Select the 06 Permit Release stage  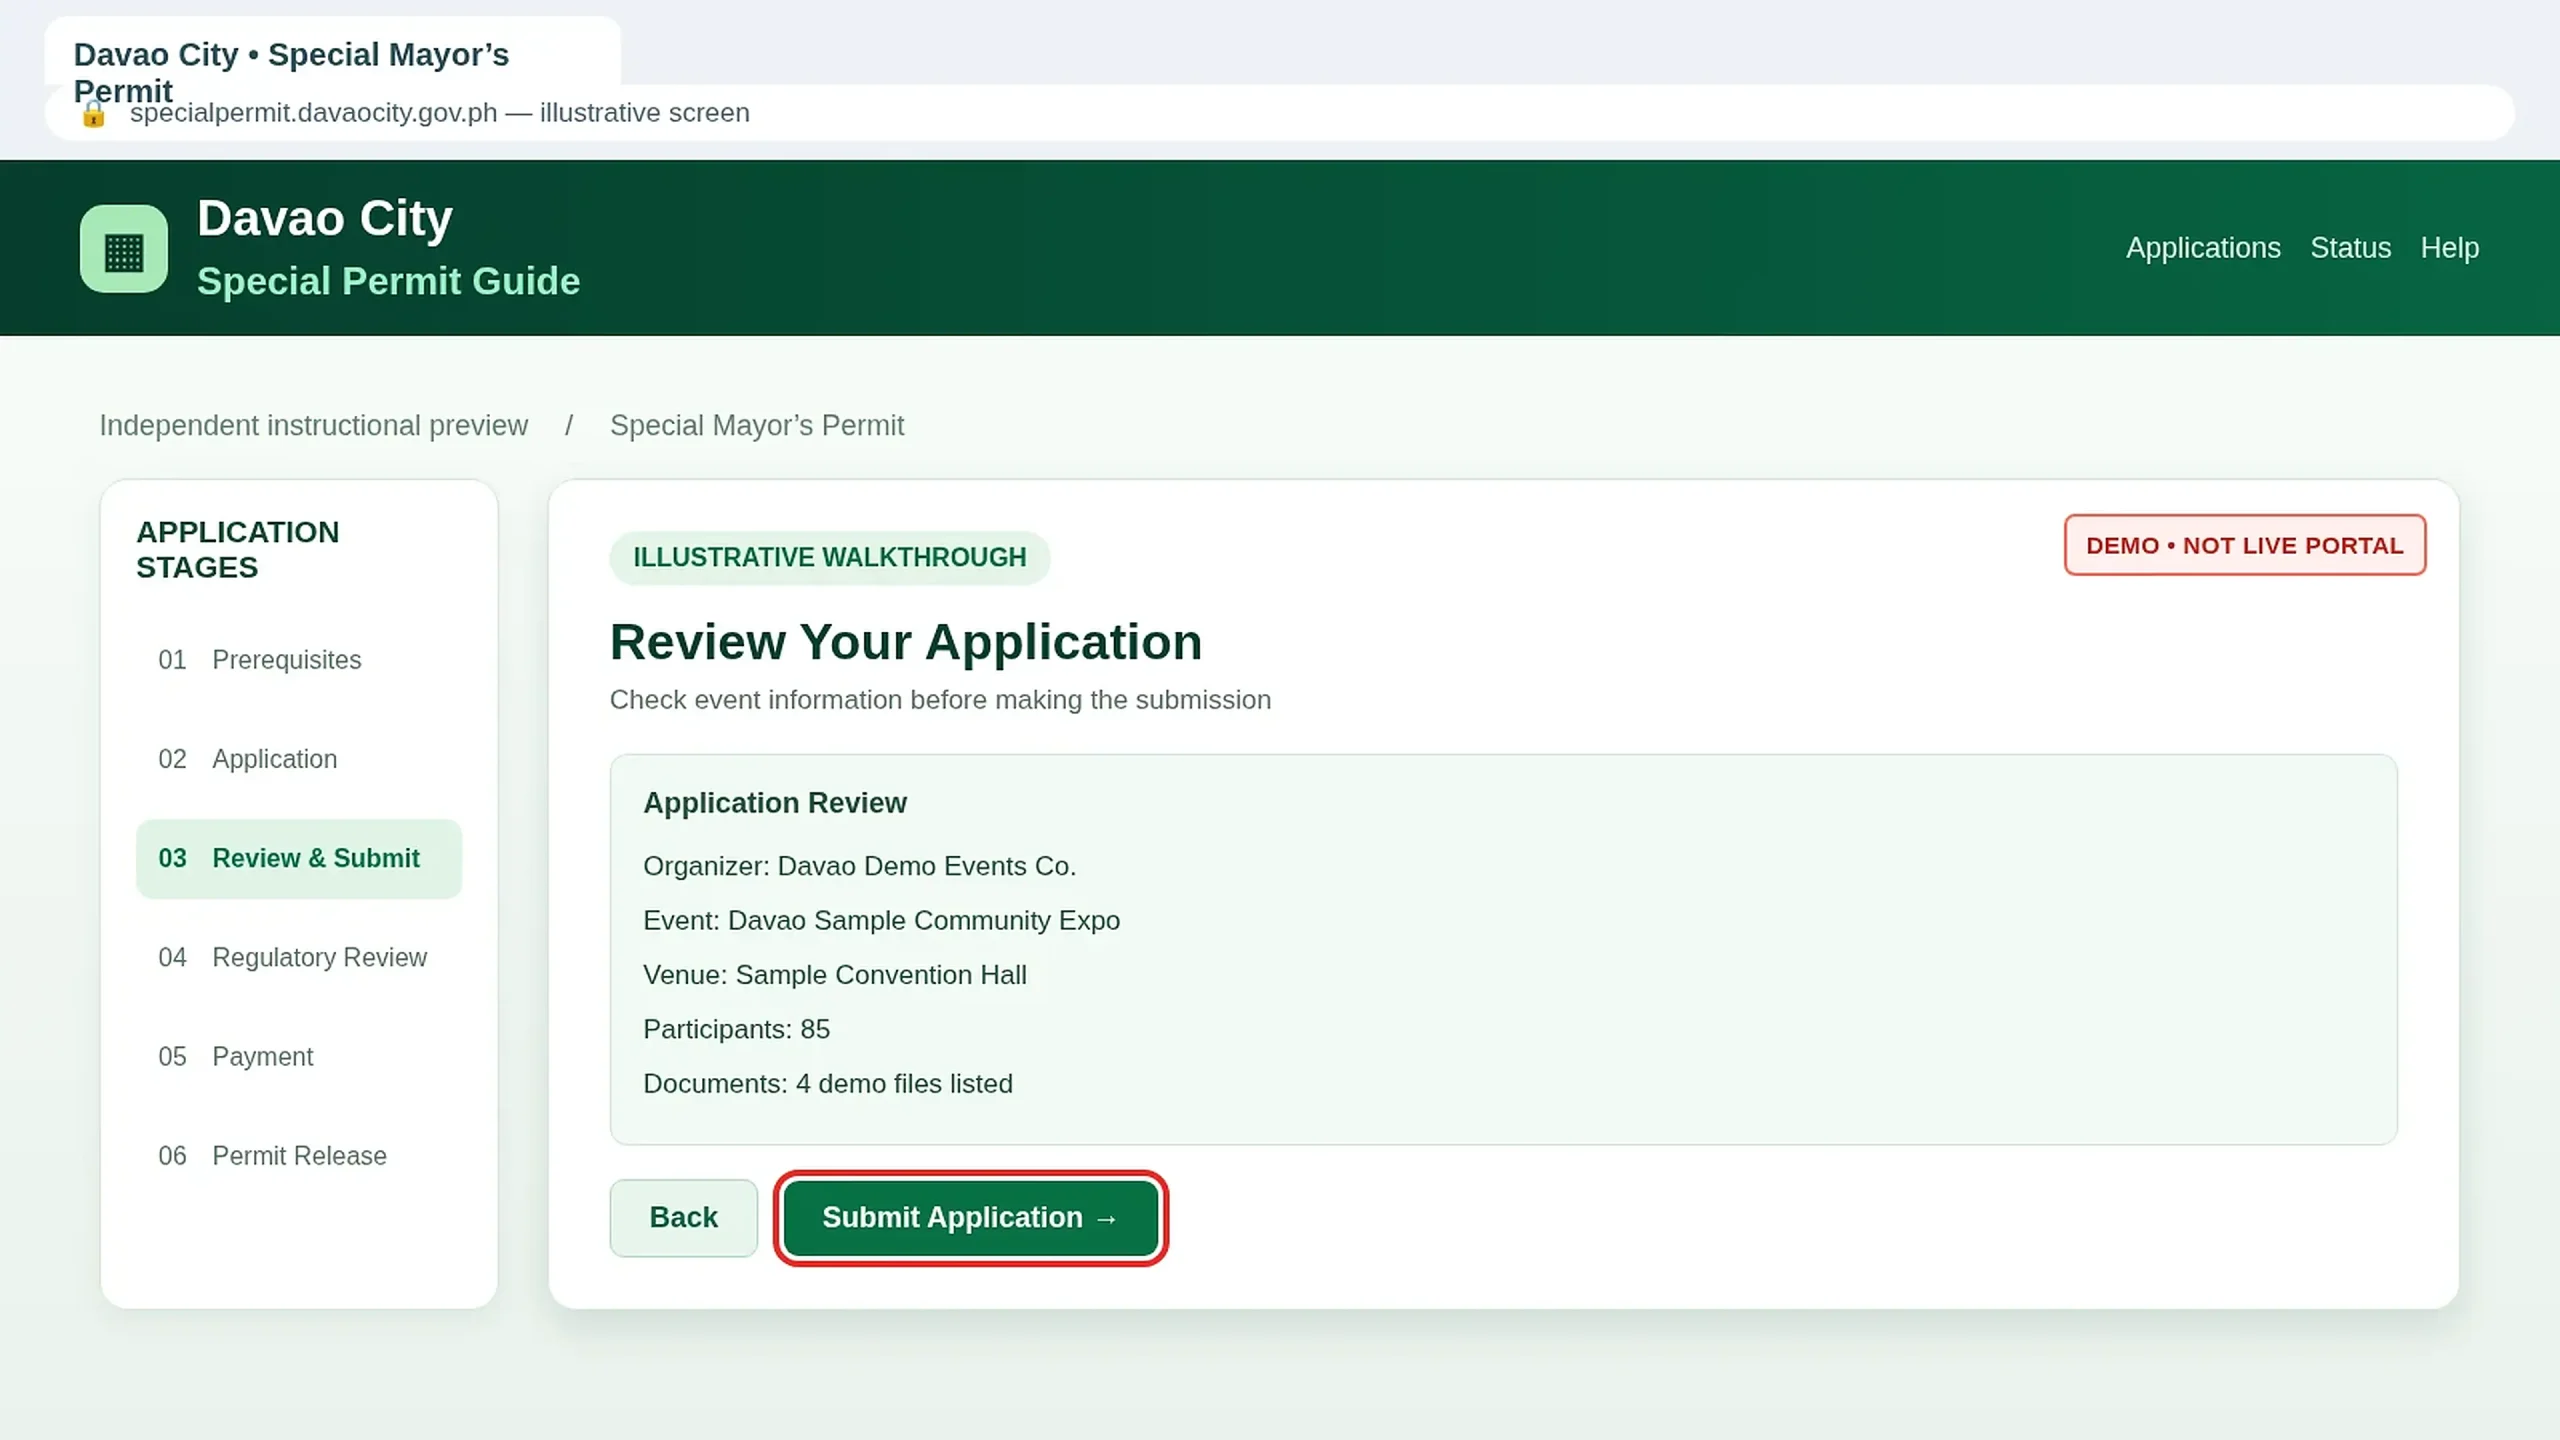(299, 1156)
